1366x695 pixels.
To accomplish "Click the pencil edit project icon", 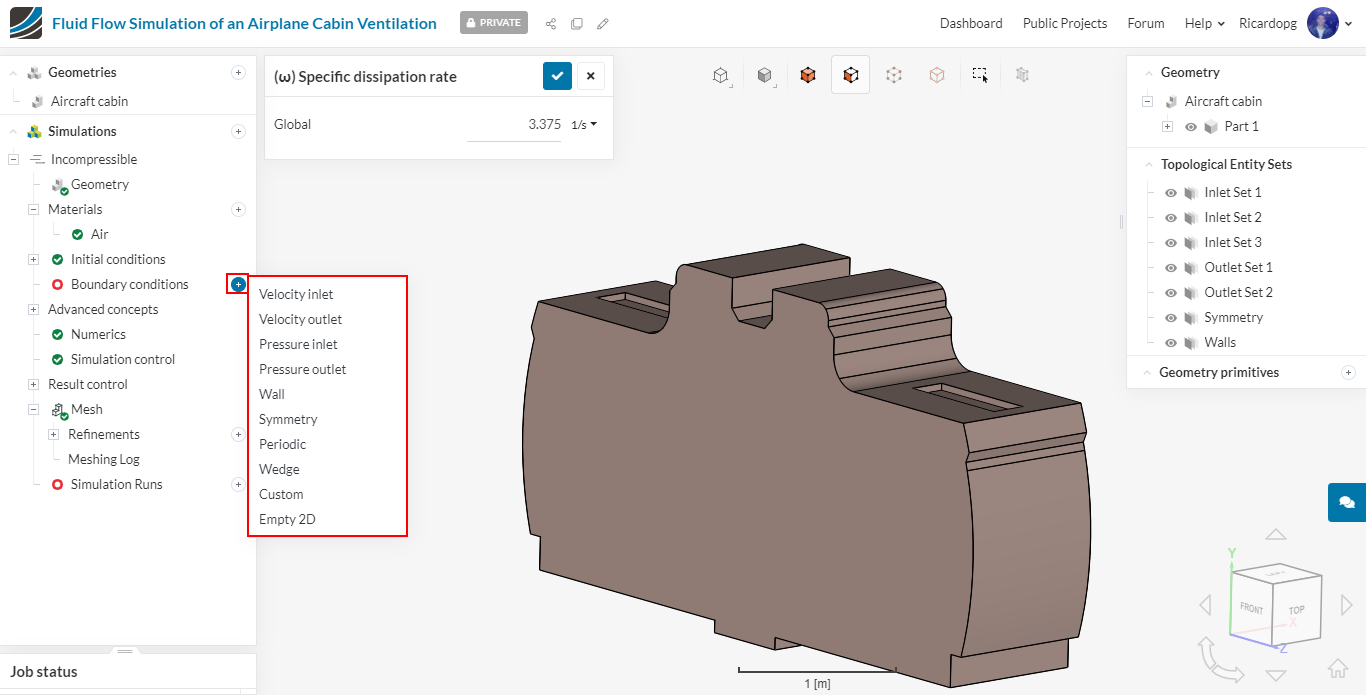I will pos(603,23).
